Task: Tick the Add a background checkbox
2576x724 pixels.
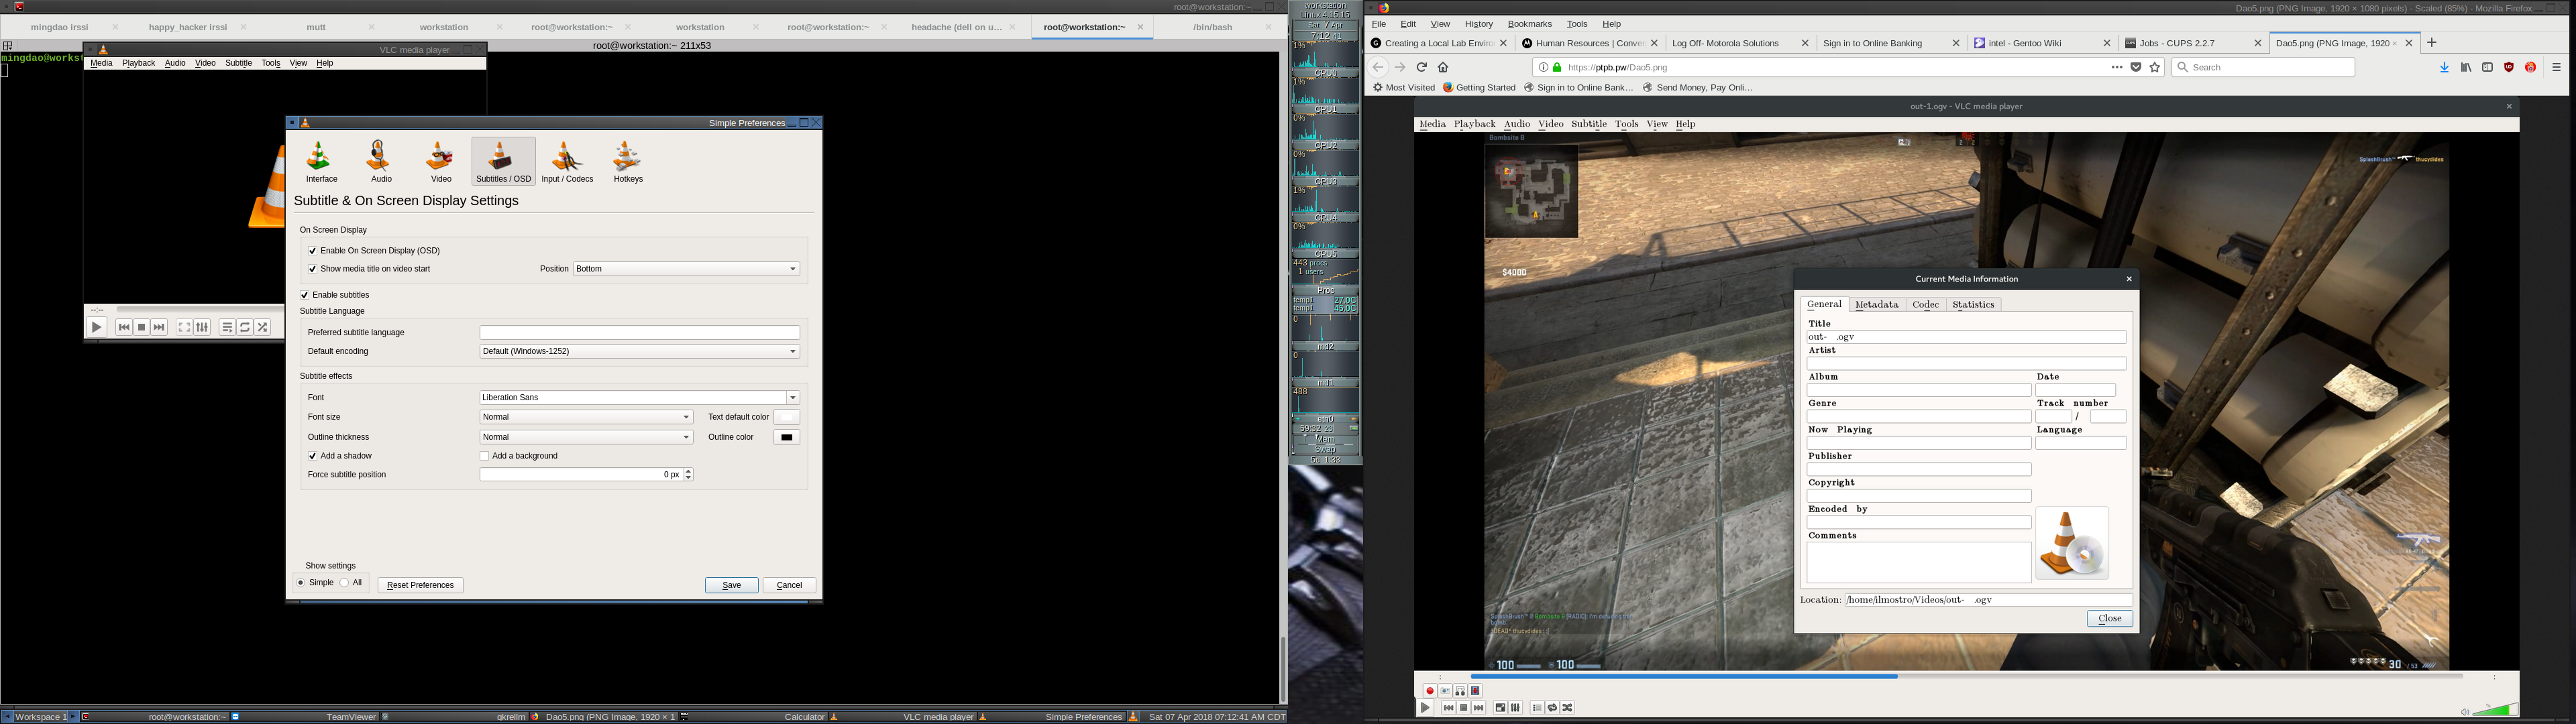Action: coord(485,456)
